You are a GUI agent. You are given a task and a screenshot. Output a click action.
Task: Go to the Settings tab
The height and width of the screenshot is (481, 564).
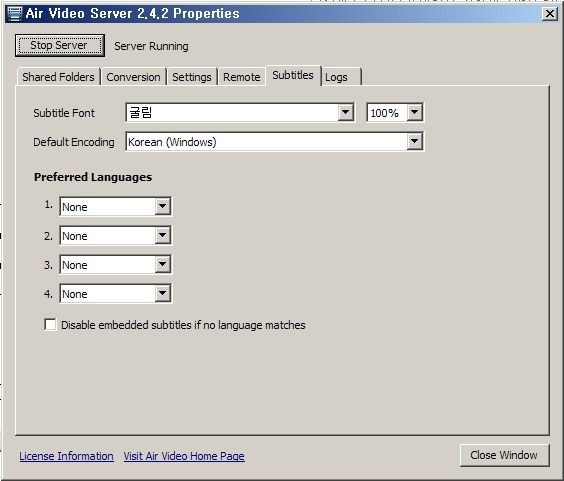tap(192, 77)
